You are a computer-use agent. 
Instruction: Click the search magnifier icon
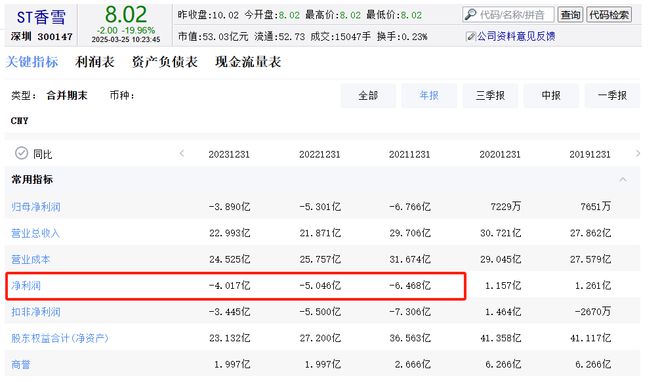click(x=471, y=14)
